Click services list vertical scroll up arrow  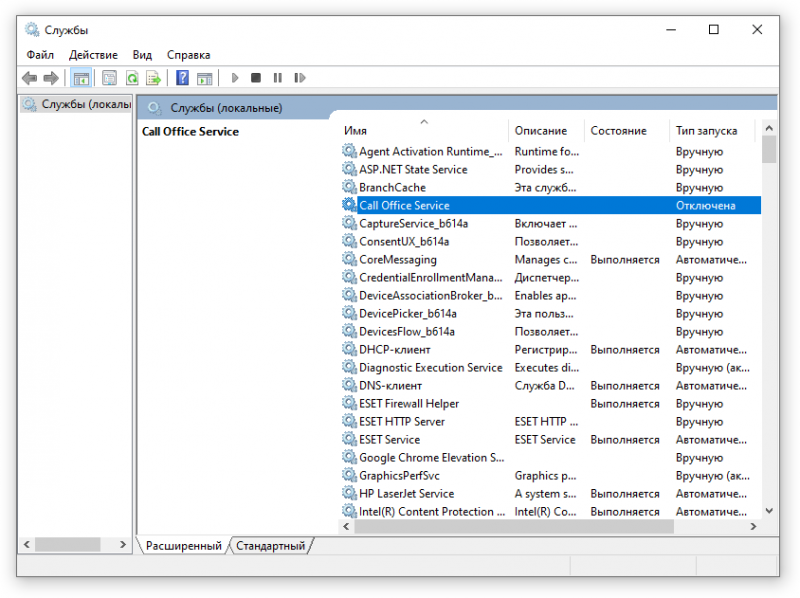(x=769, y=128)
